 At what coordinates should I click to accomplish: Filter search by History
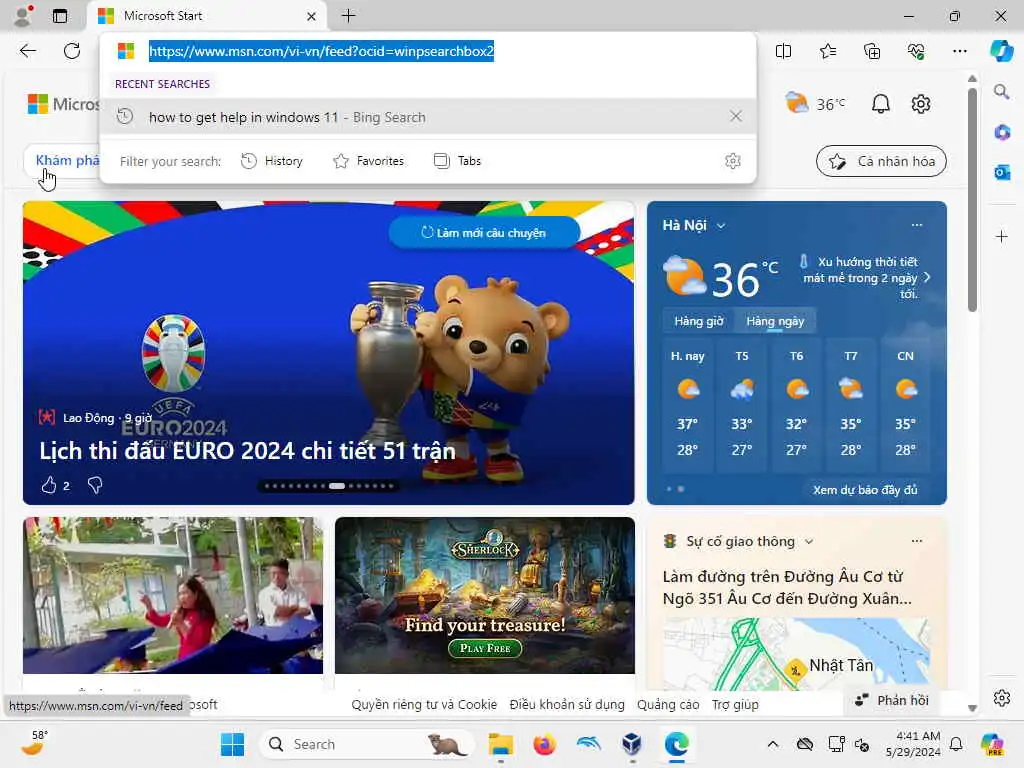pyautogui.click(x=272, y=161)
